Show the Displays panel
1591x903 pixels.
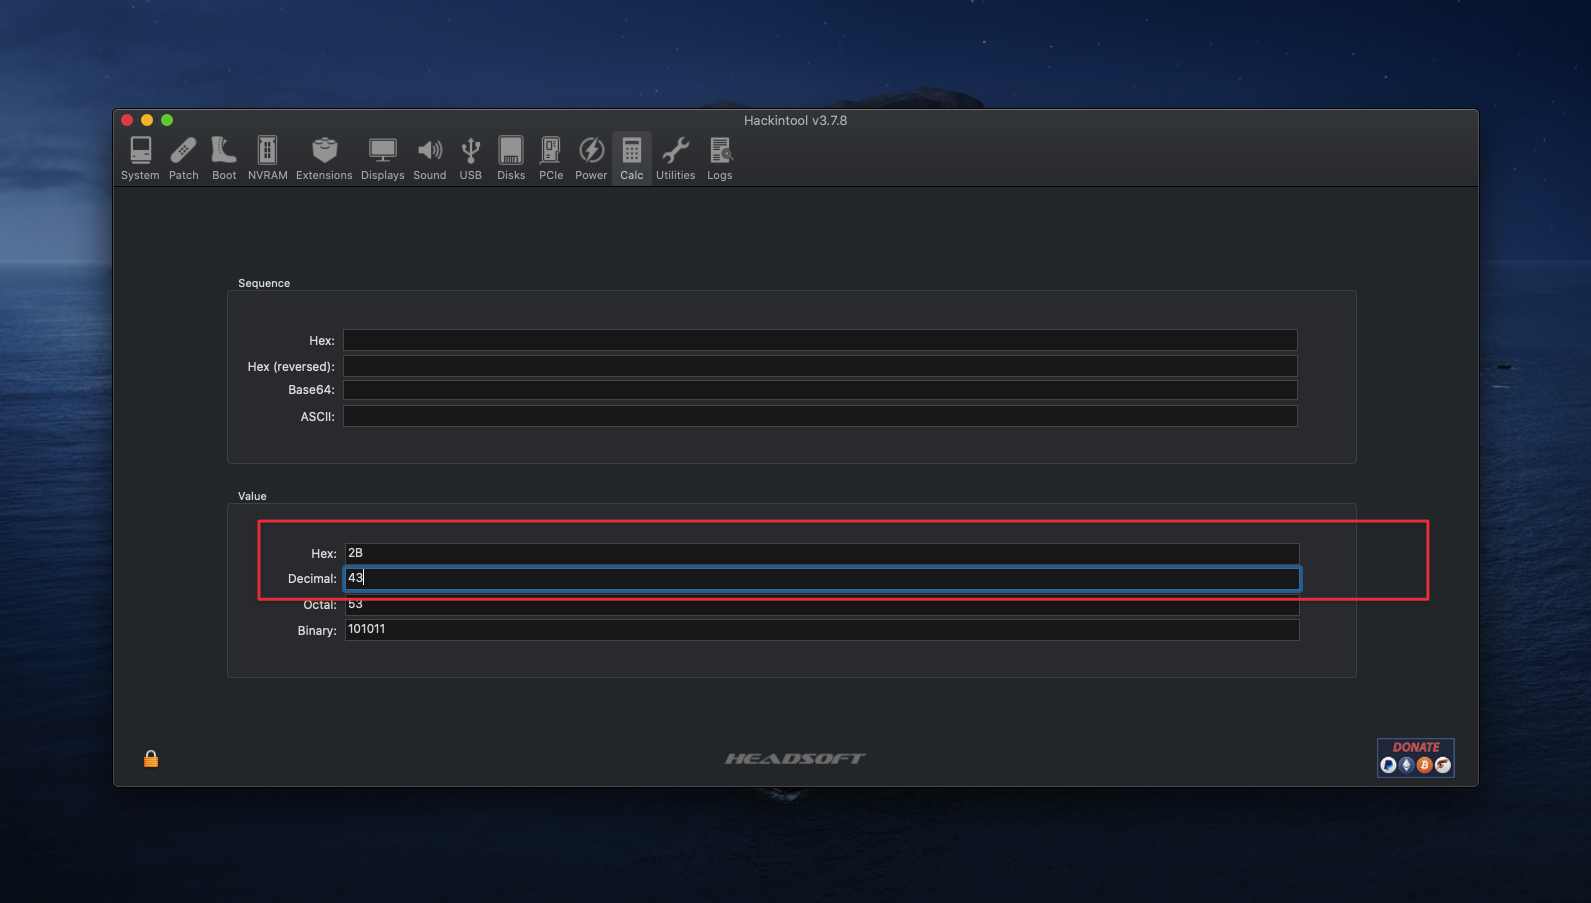pyautogui.click(x=382, y=158)
